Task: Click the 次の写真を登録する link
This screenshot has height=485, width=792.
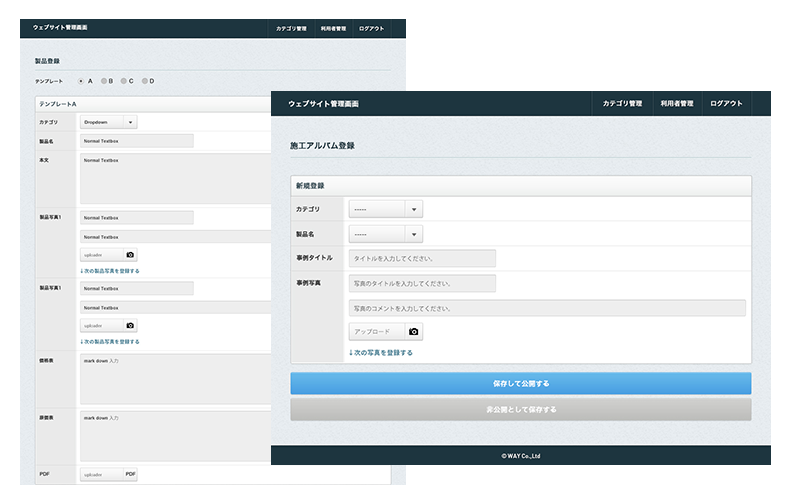Action: click(381, 352)
